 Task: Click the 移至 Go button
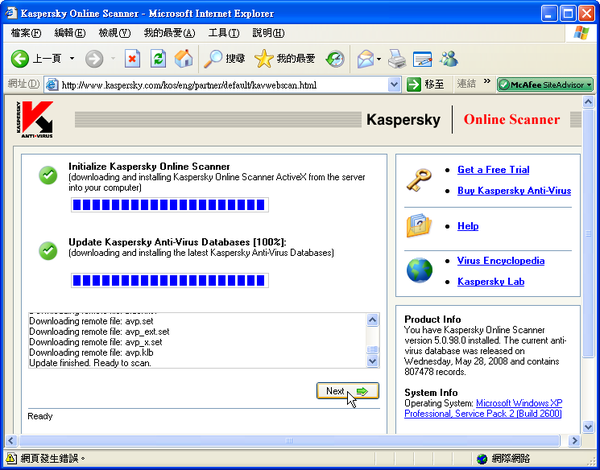(426, 85)
